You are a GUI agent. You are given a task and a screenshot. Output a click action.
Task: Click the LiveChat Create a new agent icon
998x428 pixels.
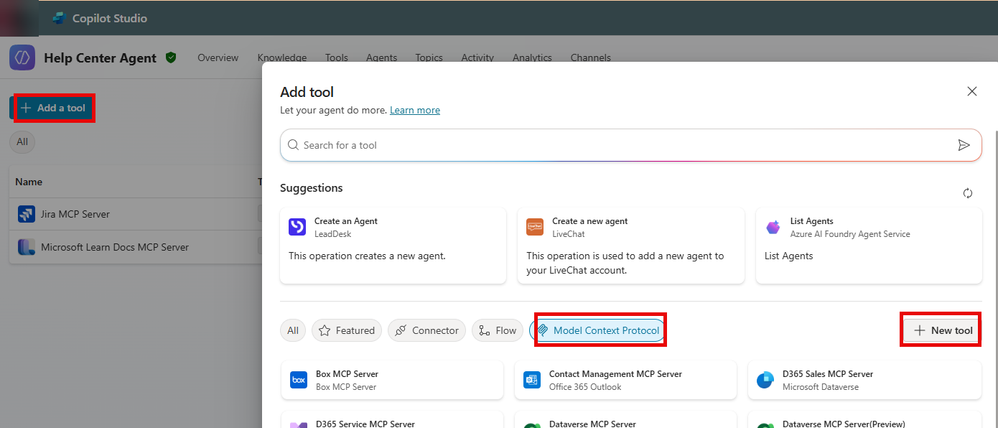click(535, 227)
